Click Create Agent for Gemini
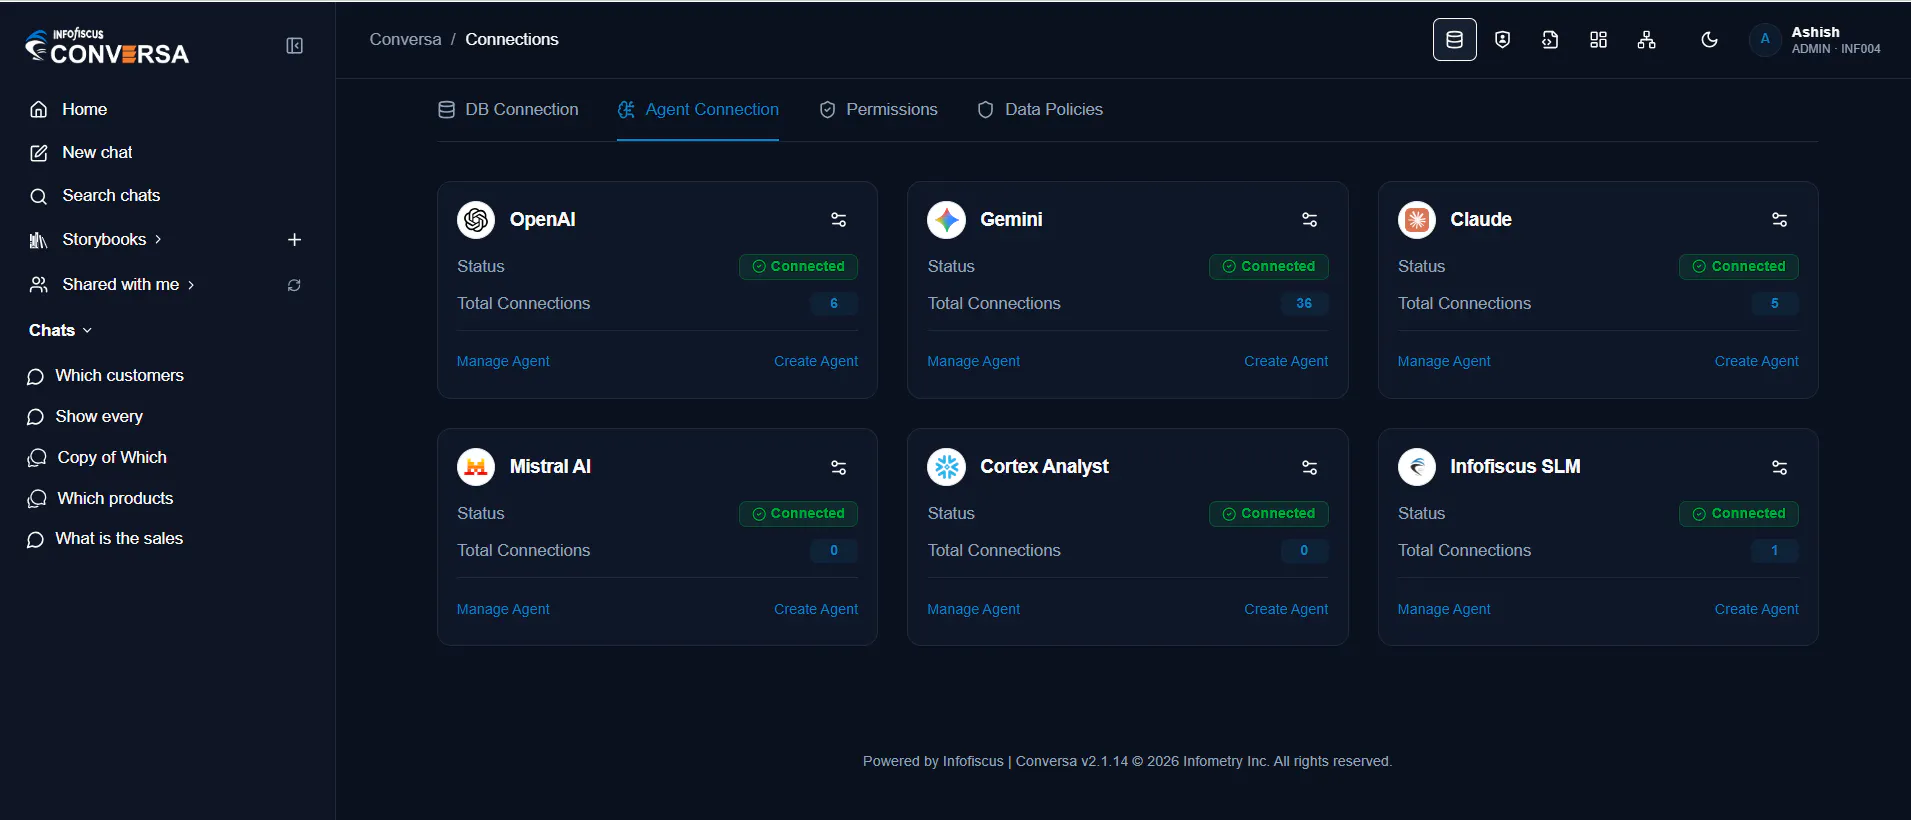The image size is (1911, 820). pyautogui.click(x=1286, y=362)
